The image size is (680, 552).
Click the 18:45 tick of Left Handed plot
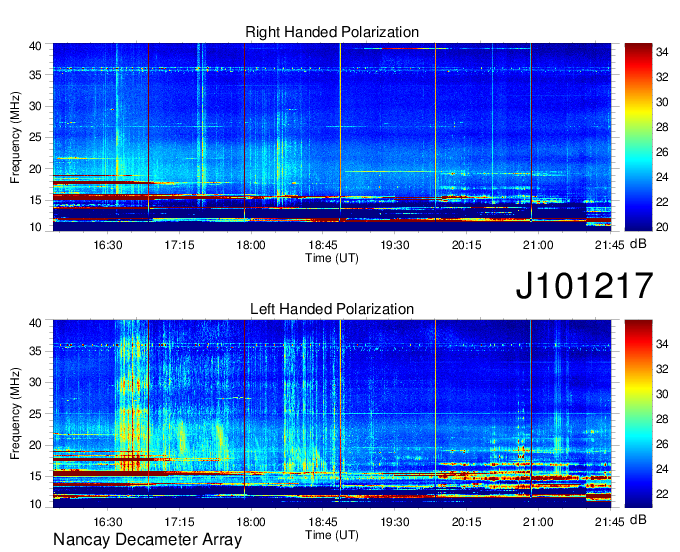click(x=323, y=522)
